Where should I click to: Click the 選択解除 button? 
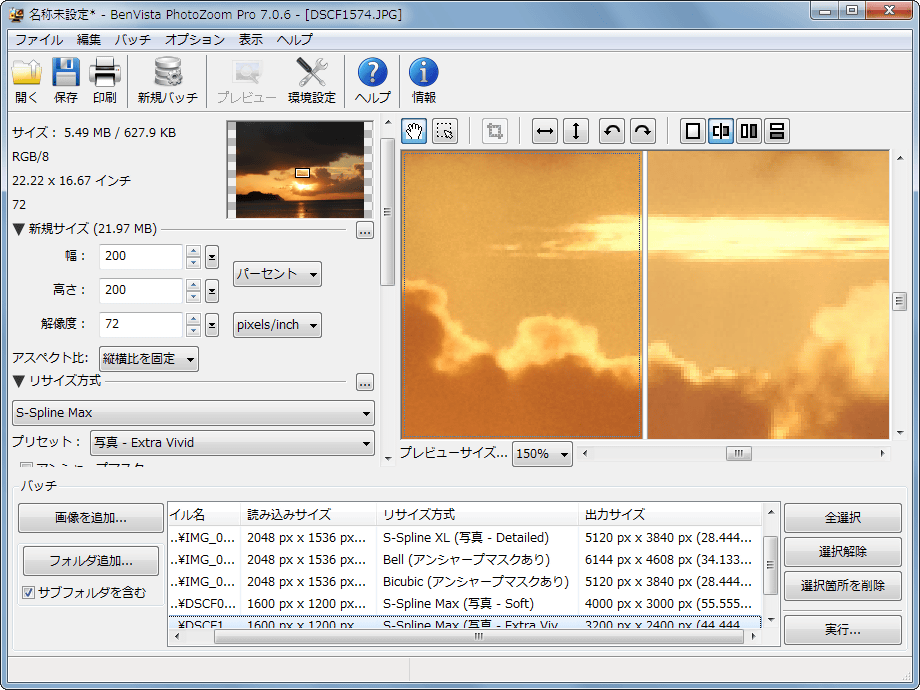[843, 552]
